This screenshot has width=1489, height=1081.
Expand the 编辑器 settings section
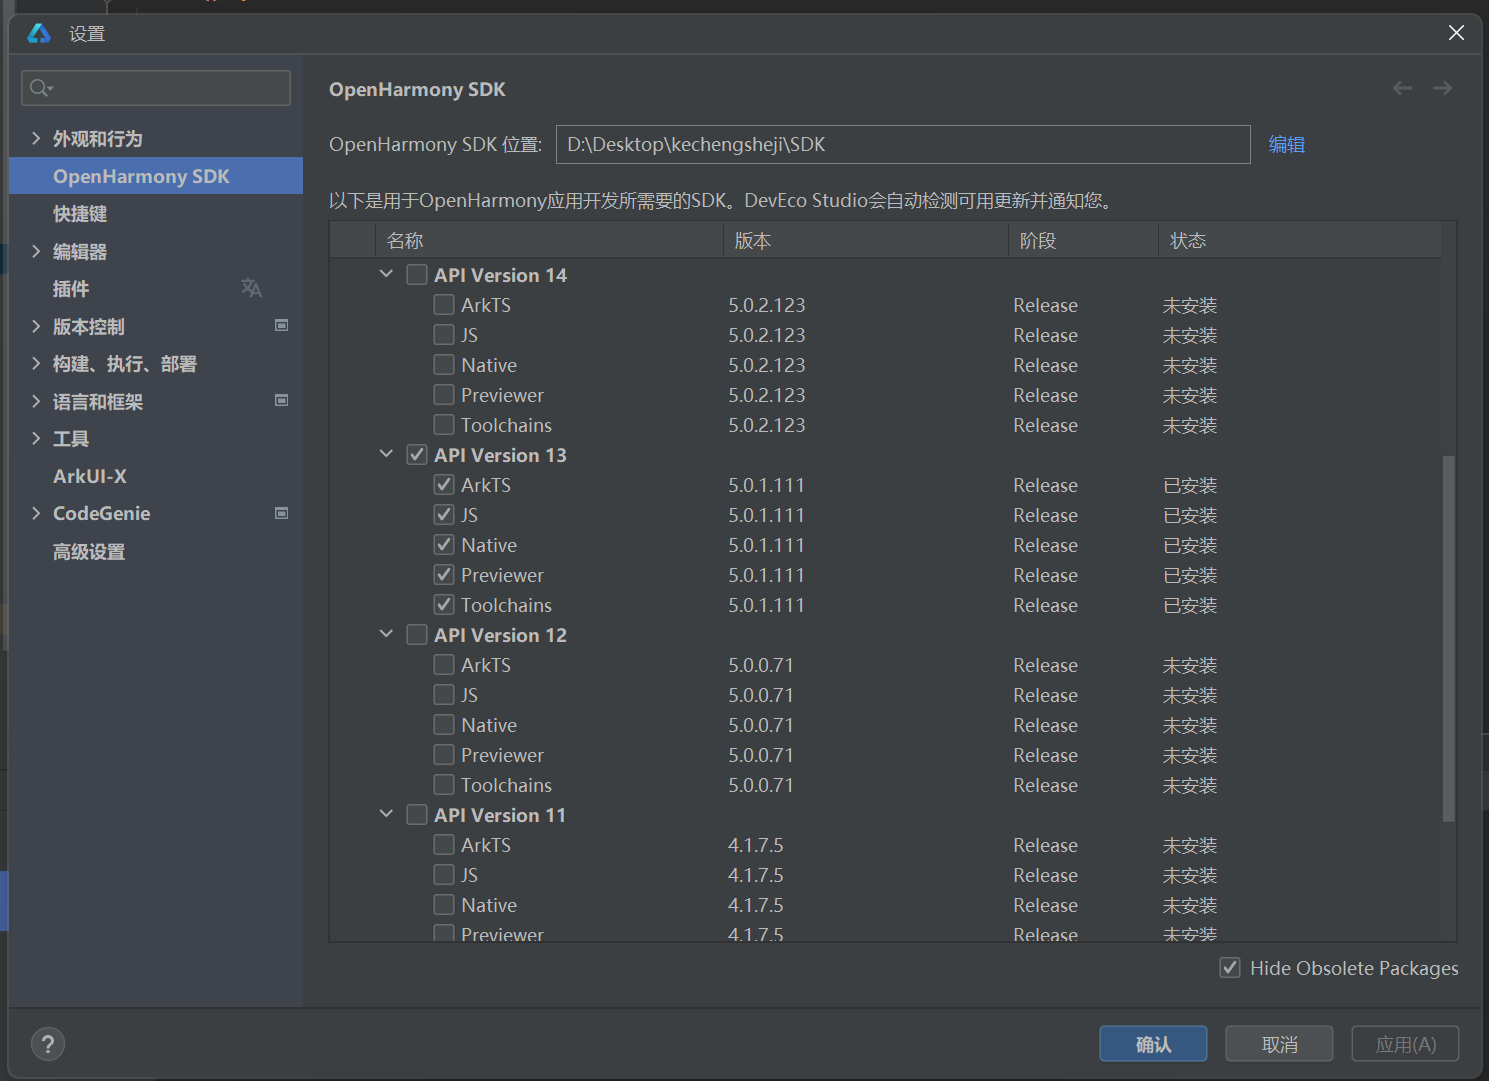tap(36, 251)
